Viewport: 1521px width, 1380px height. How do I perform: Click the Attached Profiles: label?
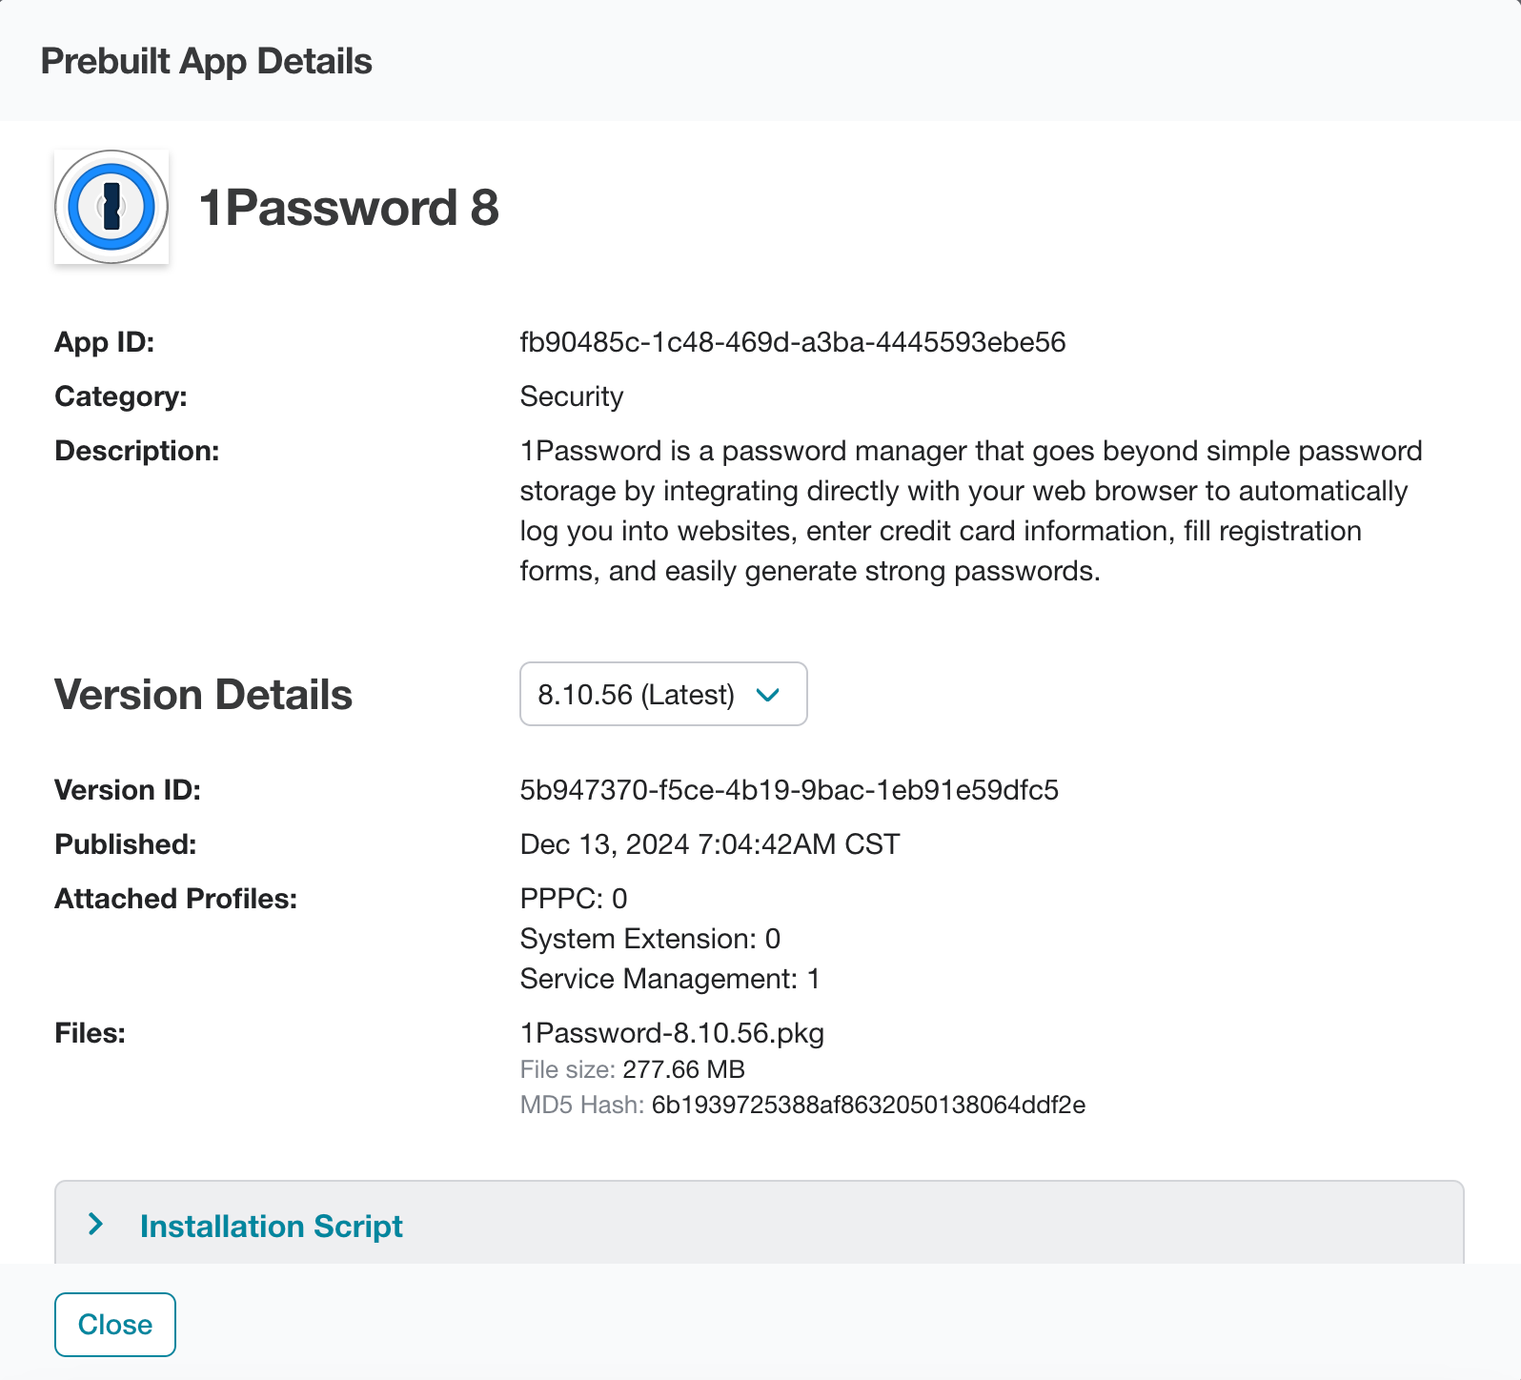176,899
